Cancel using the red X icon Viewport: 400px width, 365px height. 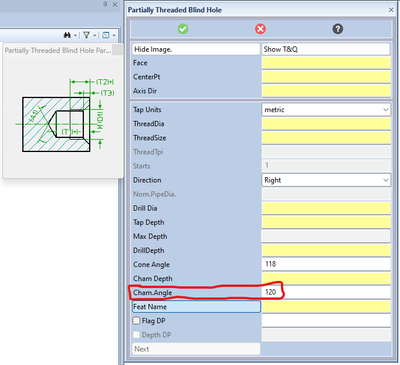coord(260,29)
